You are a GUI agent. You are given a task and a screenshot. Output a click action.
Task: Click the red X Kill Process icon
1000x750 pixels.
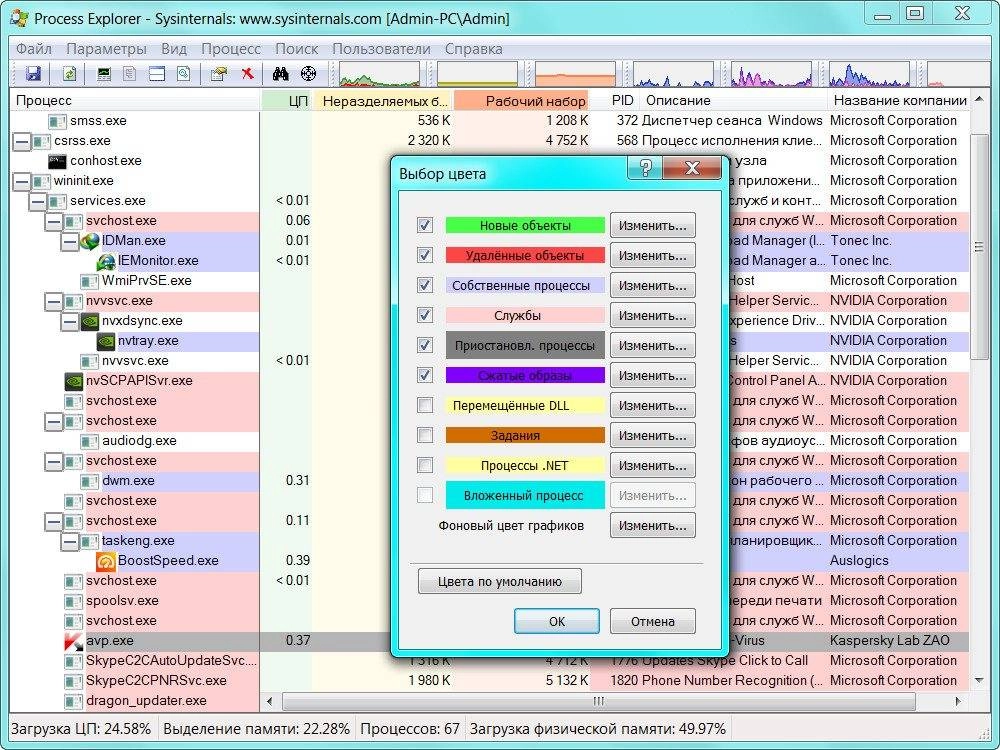(247, 74)
